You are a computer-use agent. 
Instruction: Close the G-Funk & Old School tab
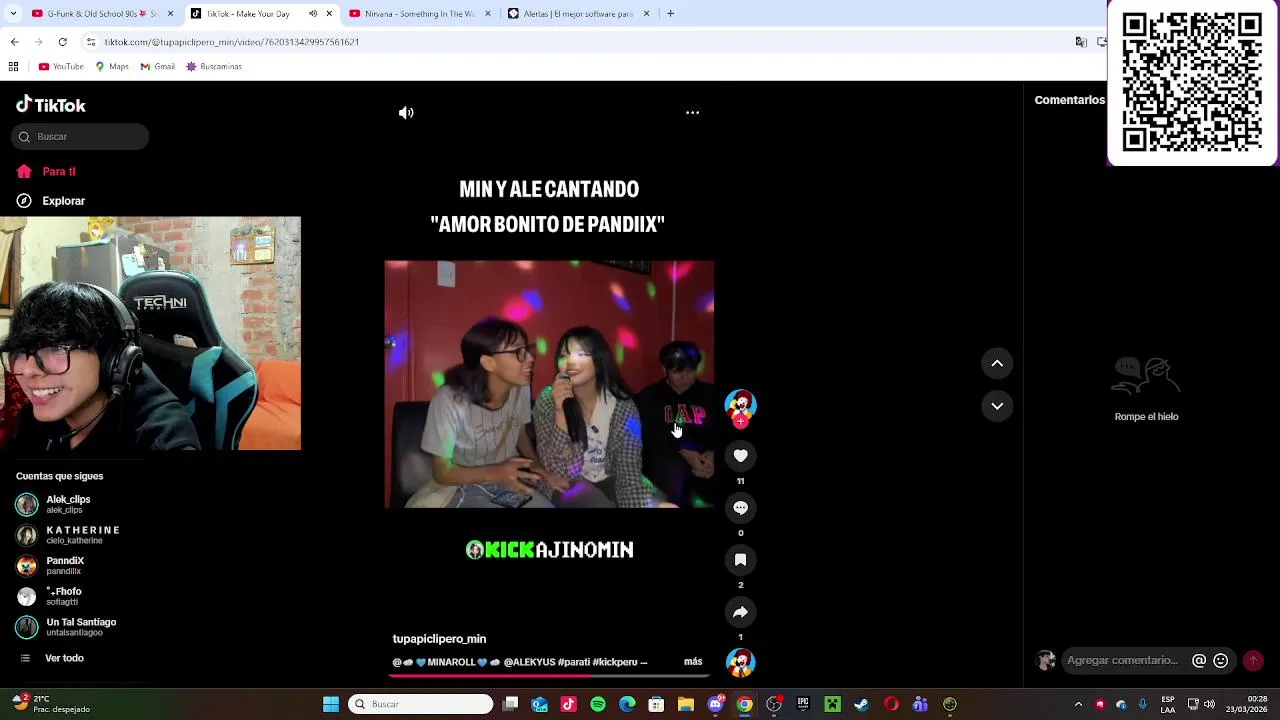pos(170,14)
